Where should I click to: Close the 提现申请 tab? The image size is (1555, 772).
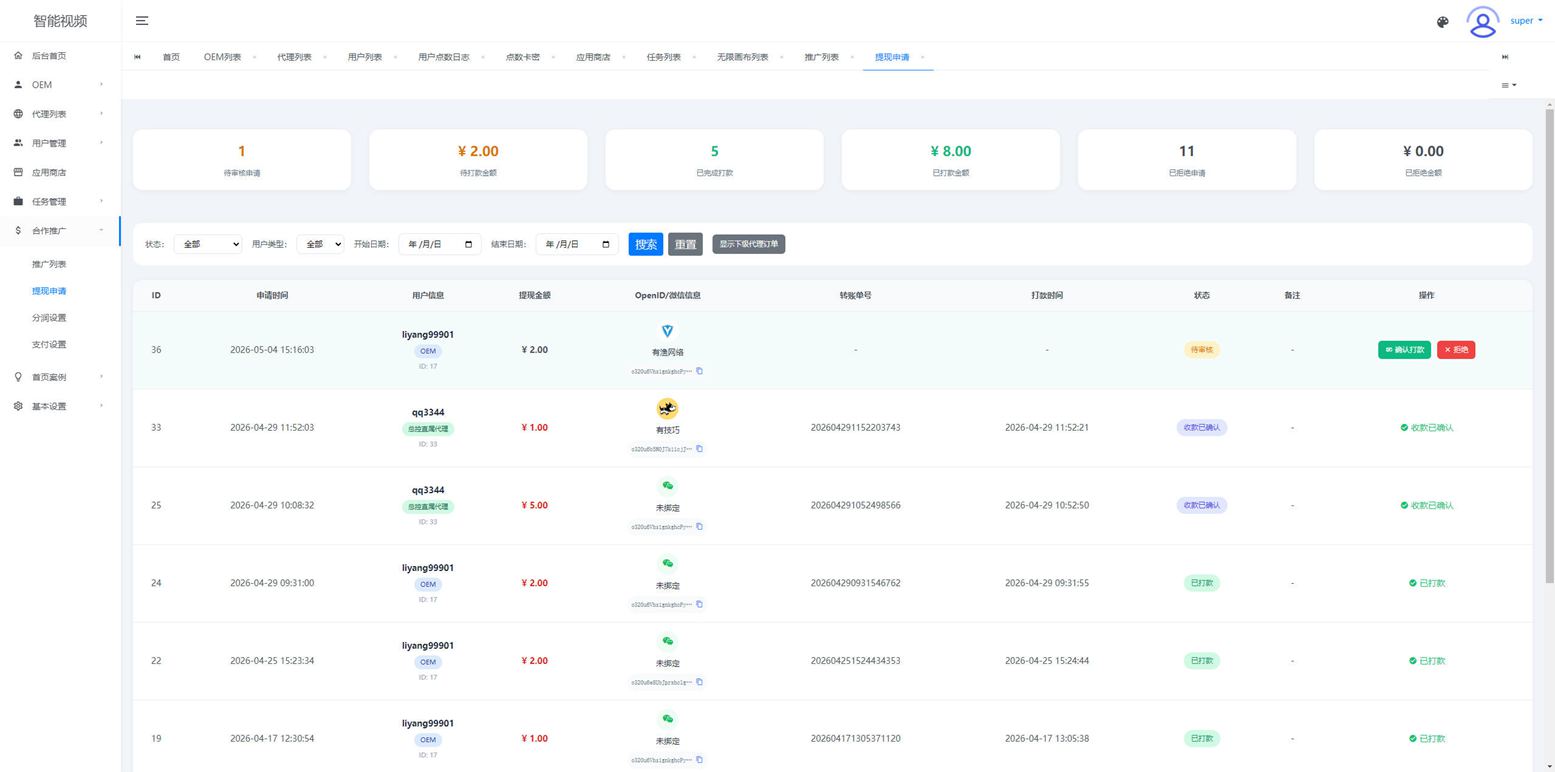922,57
